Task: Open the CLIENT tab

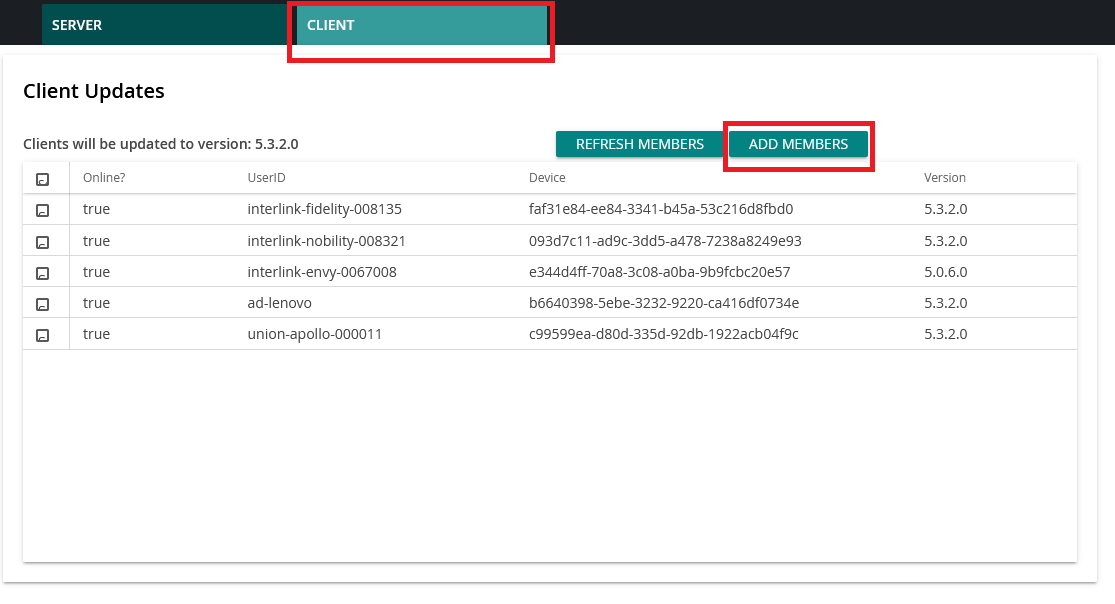Action: pyautogui.click(x=422, y=25)
